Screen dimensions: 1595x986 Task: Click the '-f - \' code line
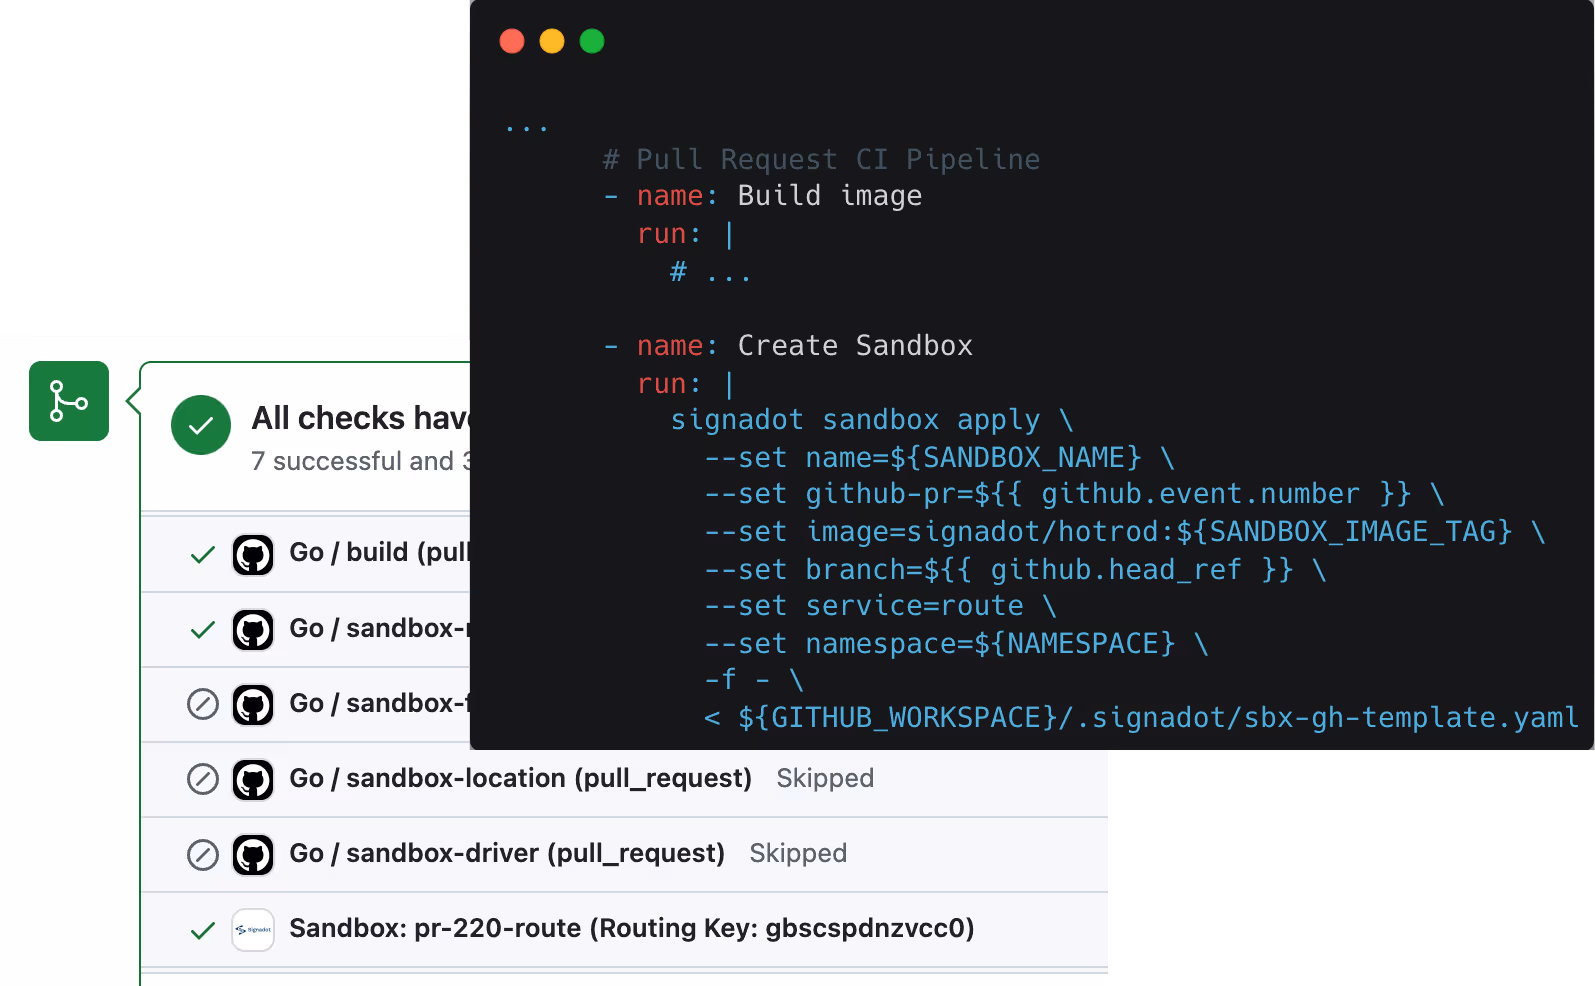click(x=754, y=680)
